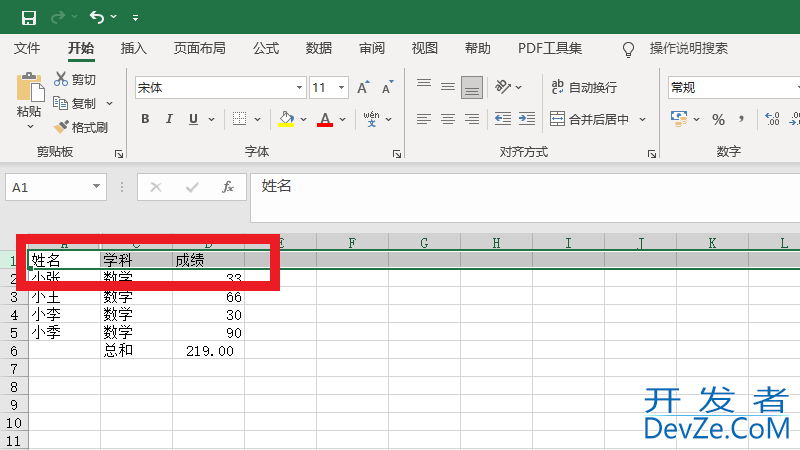Screen dimensions: 800x450
Task: Open the 文件 (File) menu tab
Action: coord(27,48)
